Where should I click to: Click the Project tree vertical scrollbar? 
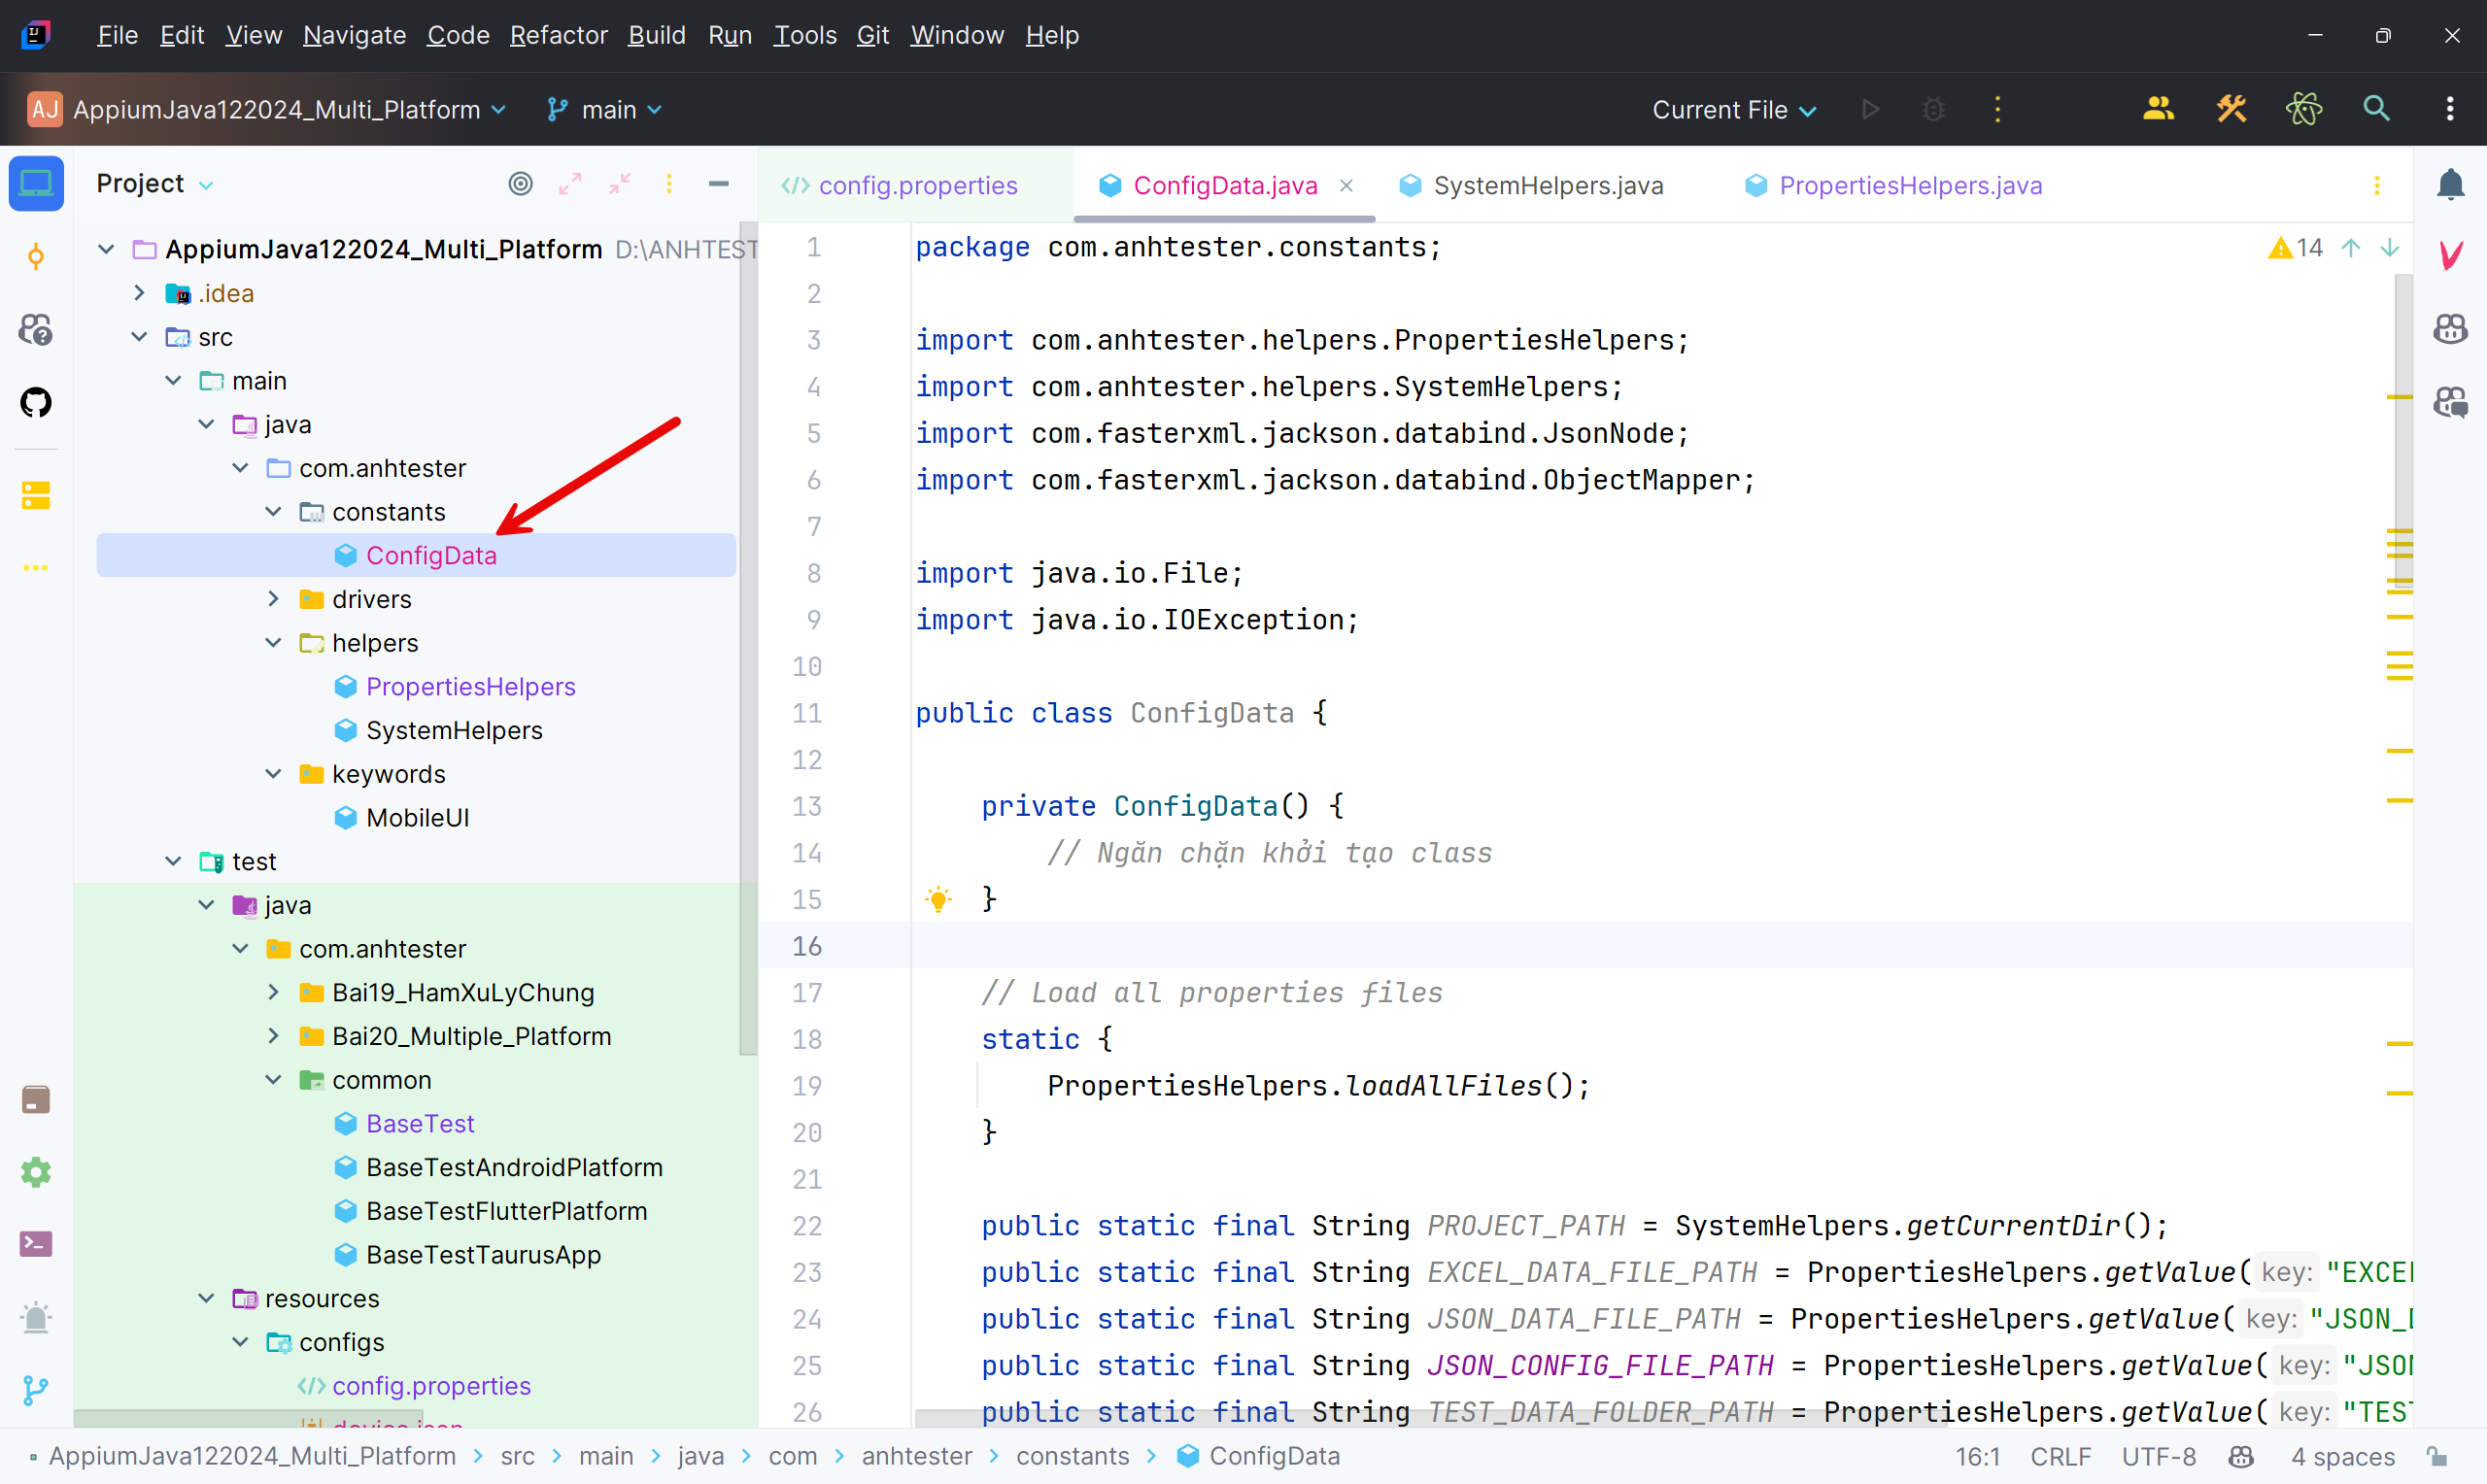(x=748, y=640)
